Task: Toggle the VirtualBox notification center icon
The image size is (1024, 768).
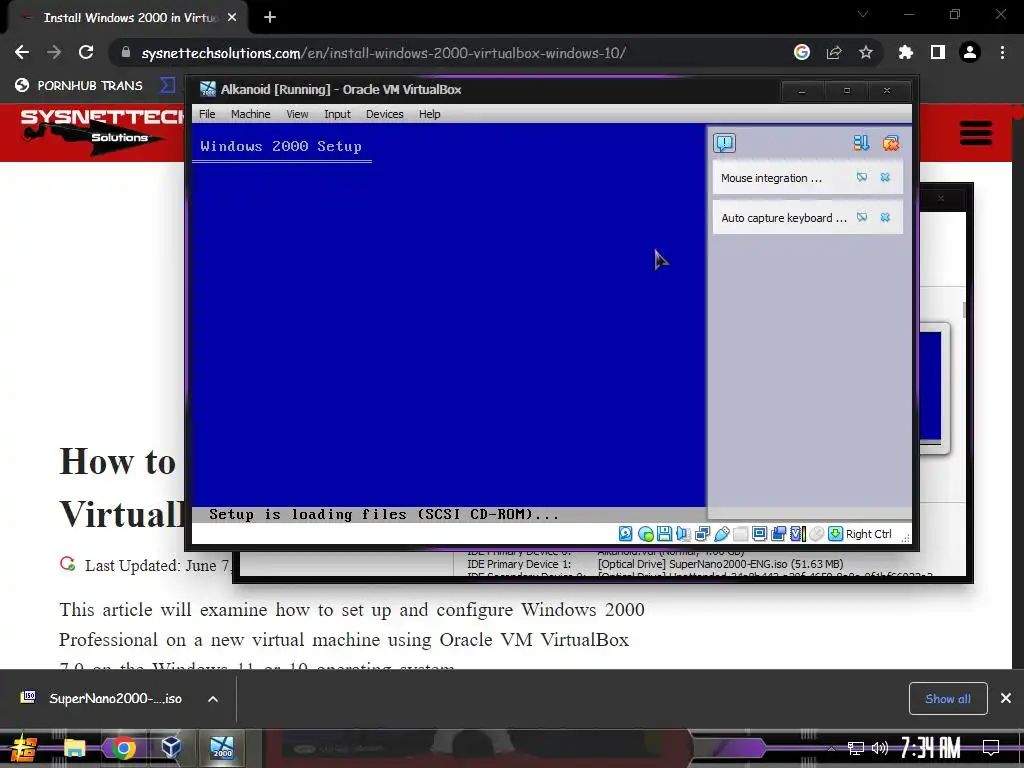Action: [x=724, y=143]
